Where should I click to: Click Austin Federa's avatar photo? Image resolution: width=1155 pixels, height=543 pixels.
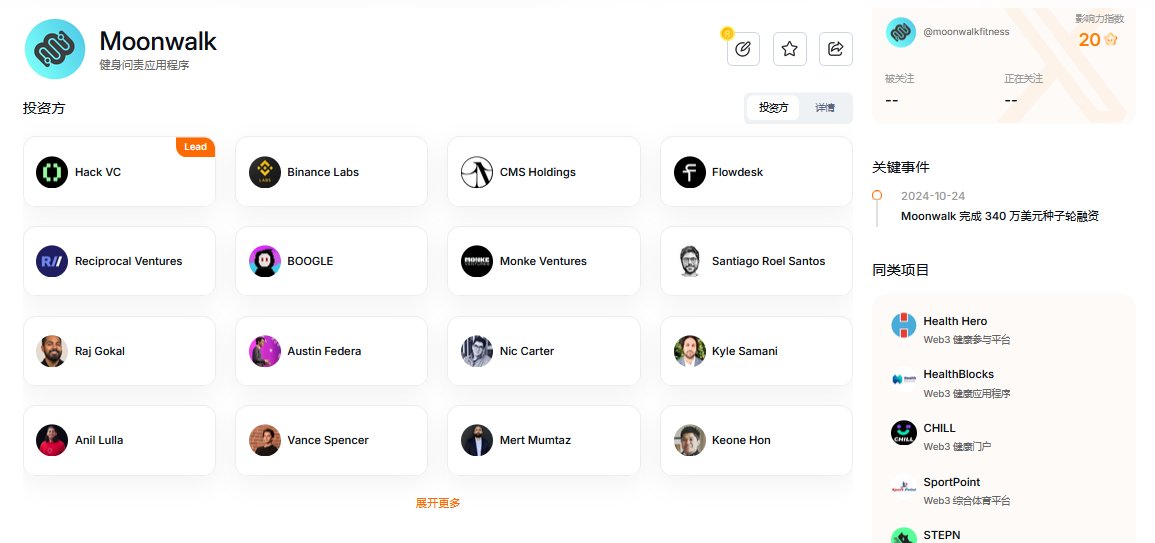pyautogui.click(x=264, y=351)
